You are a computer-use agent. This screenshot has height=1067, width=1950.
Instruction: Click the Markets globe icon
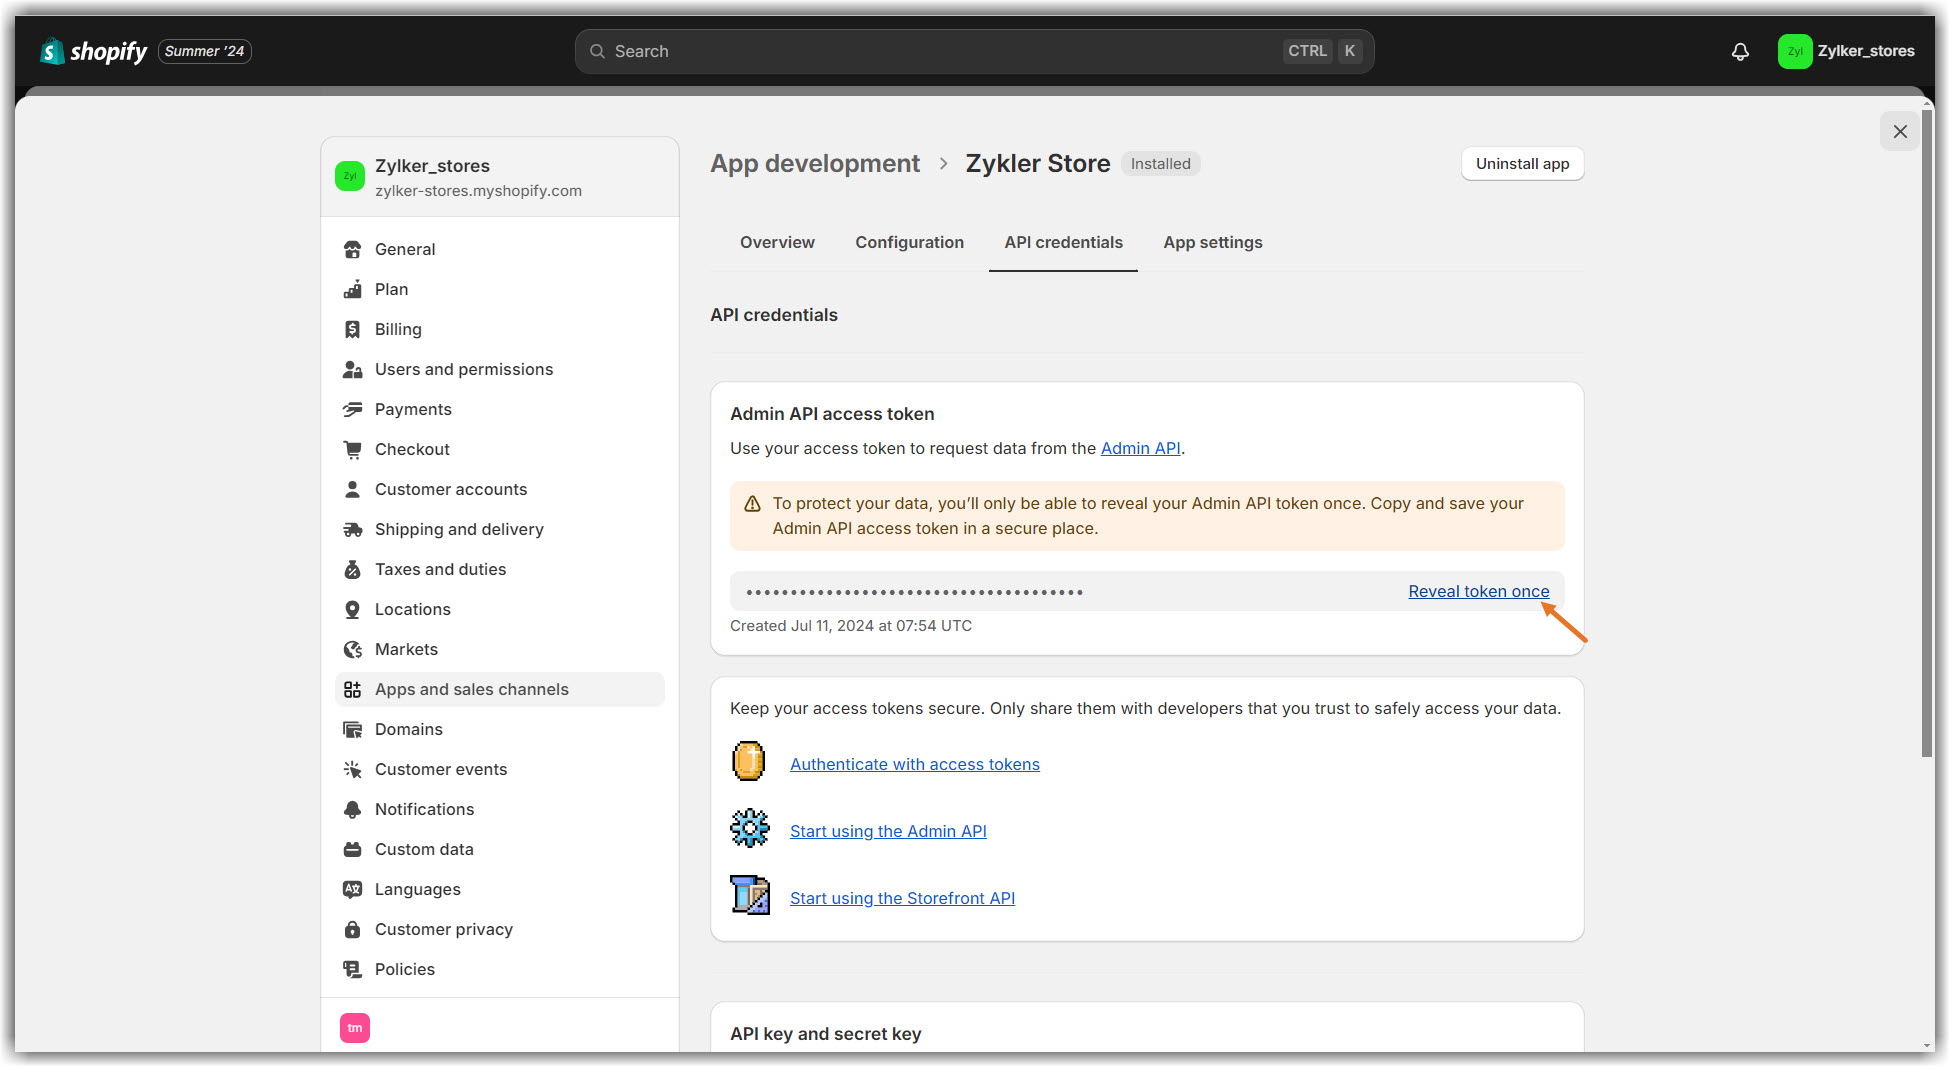tap(352, 649)
